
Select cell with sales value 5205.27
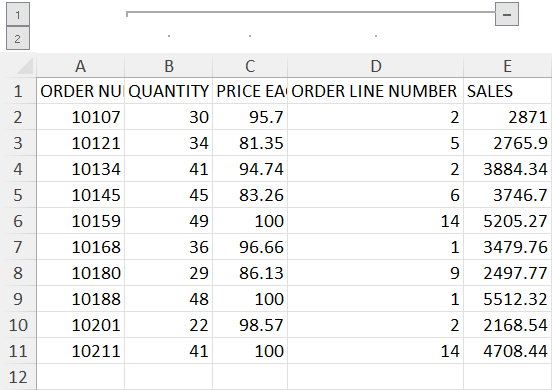coord(508,221)
